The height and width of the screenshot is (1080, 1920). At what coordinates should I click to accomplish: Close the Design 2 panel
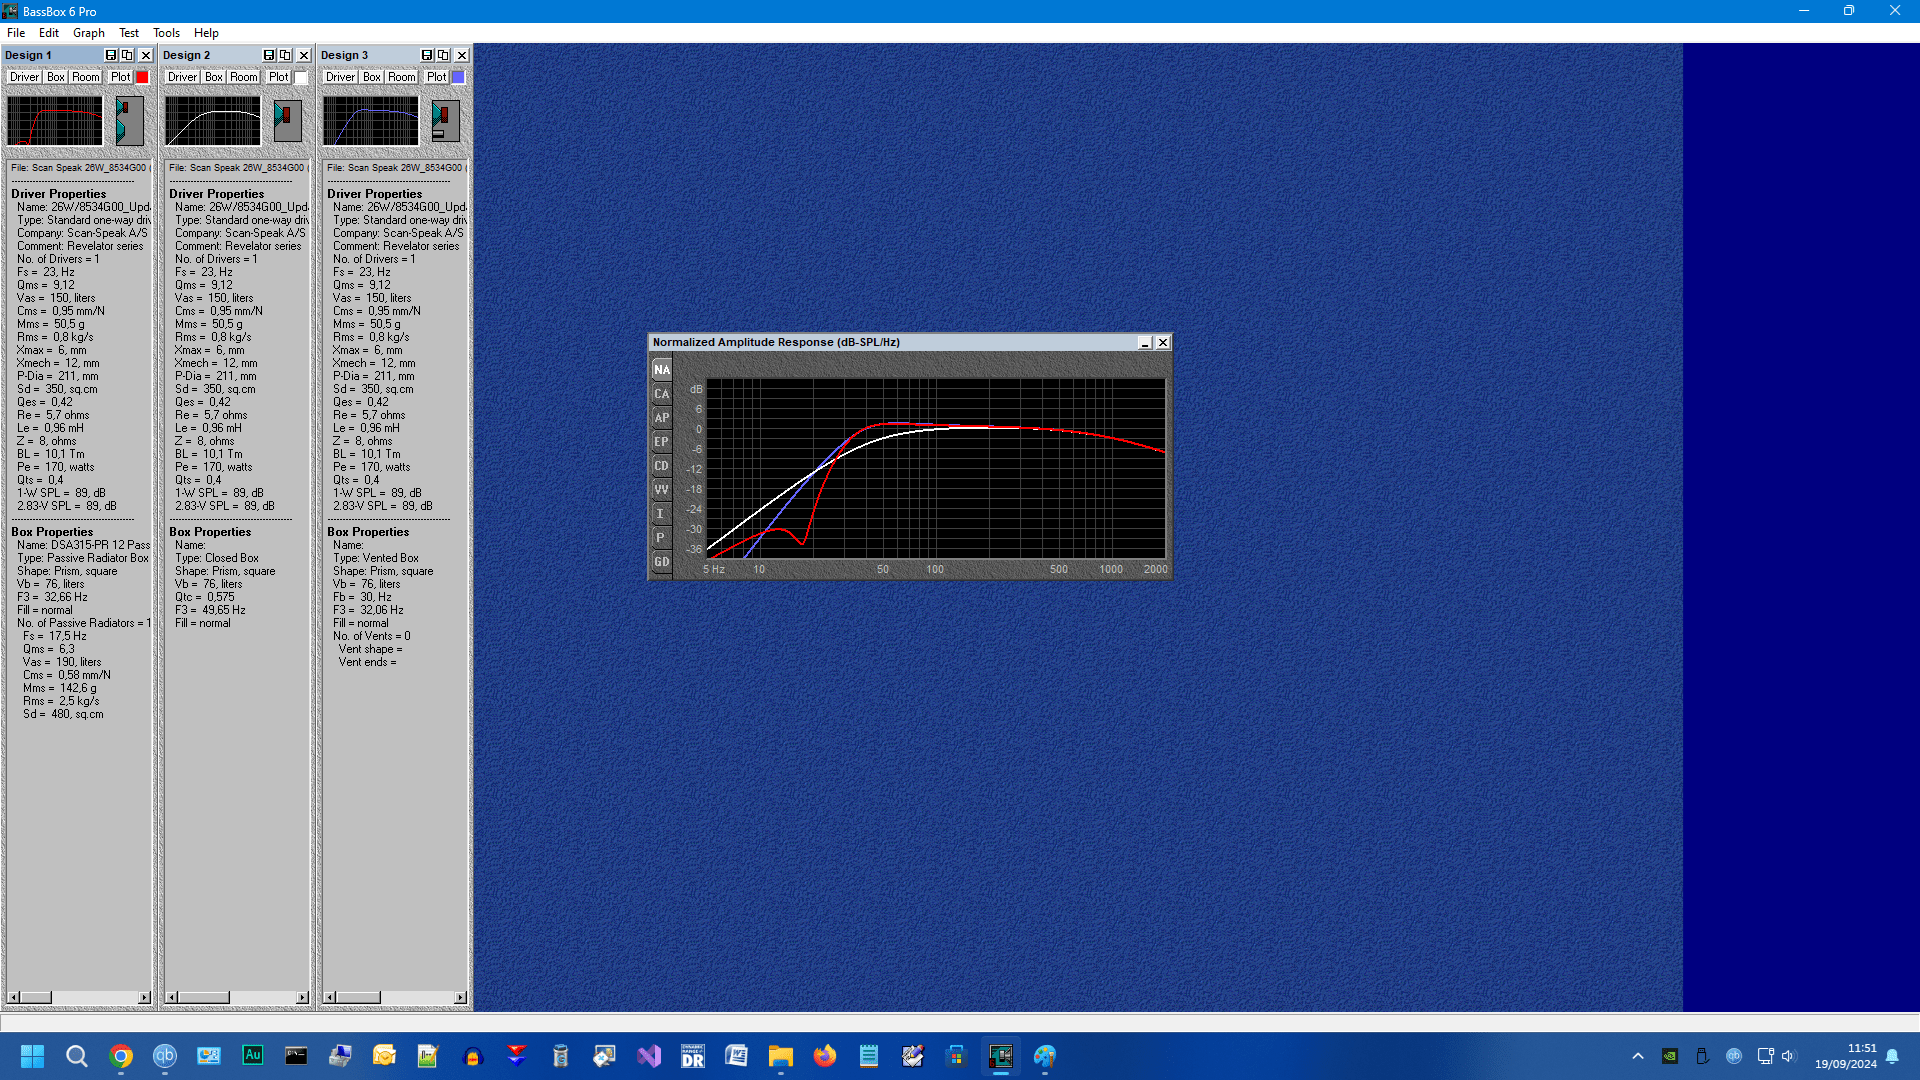pos(304,55)
